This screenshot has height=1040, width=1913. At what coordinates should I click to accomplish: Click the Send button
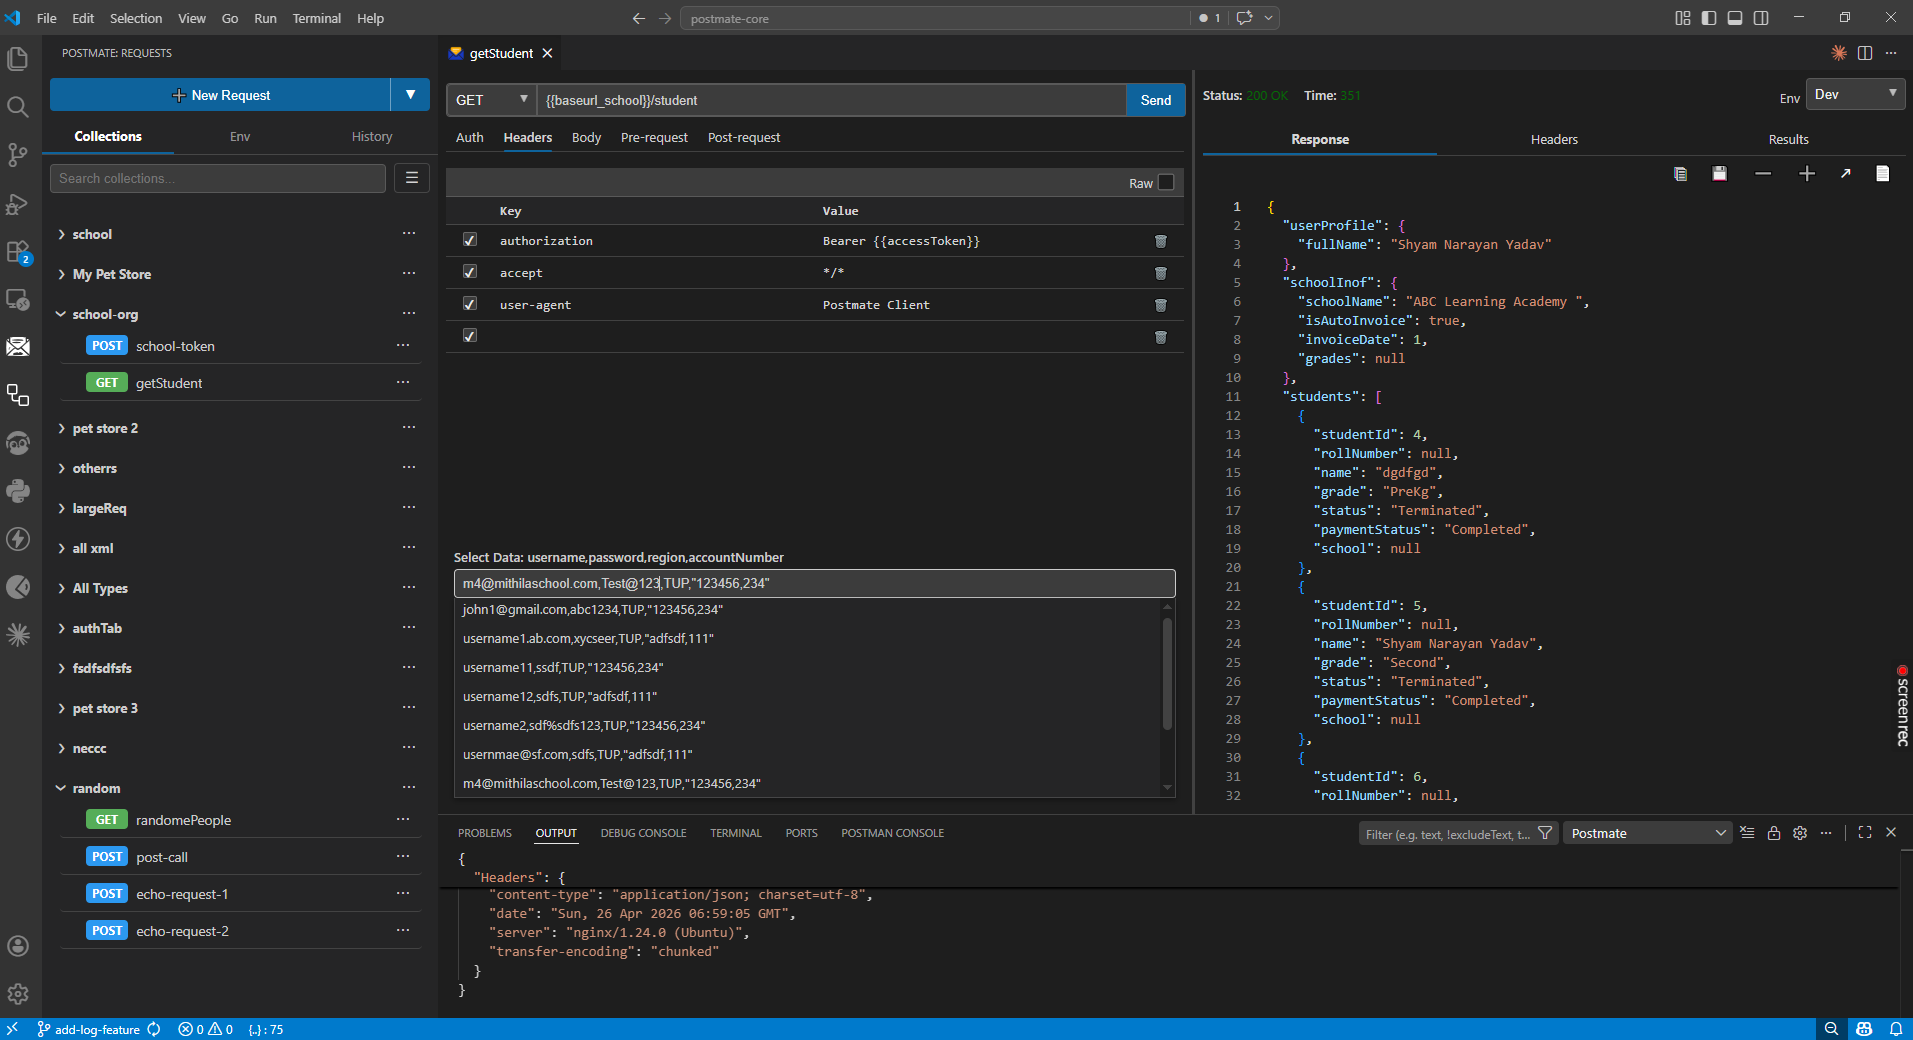point(1155,99)
